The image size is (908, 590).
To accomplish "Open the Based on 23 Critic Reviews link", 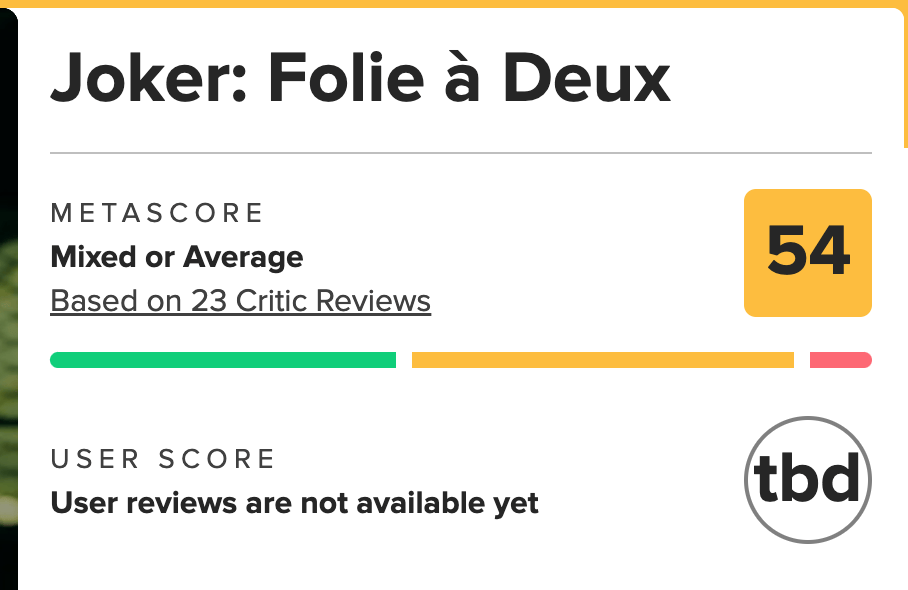I will [240, 300].
